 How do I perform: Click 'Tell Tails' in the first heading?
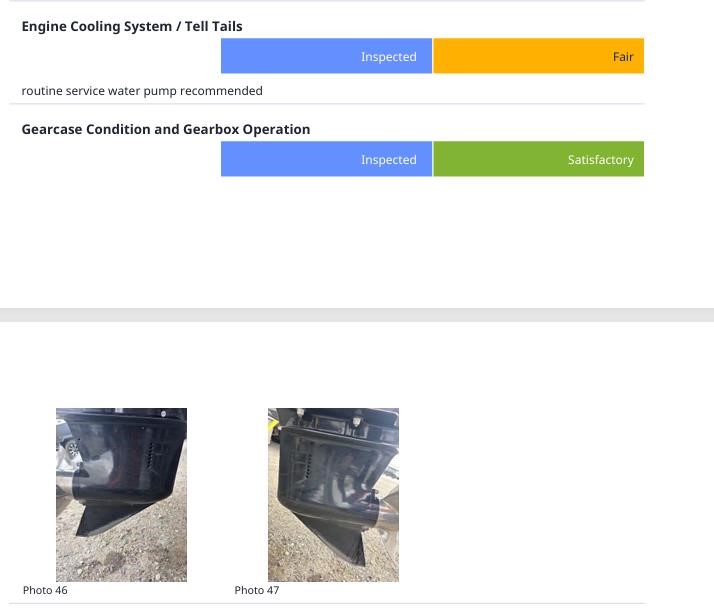point(214,26)
